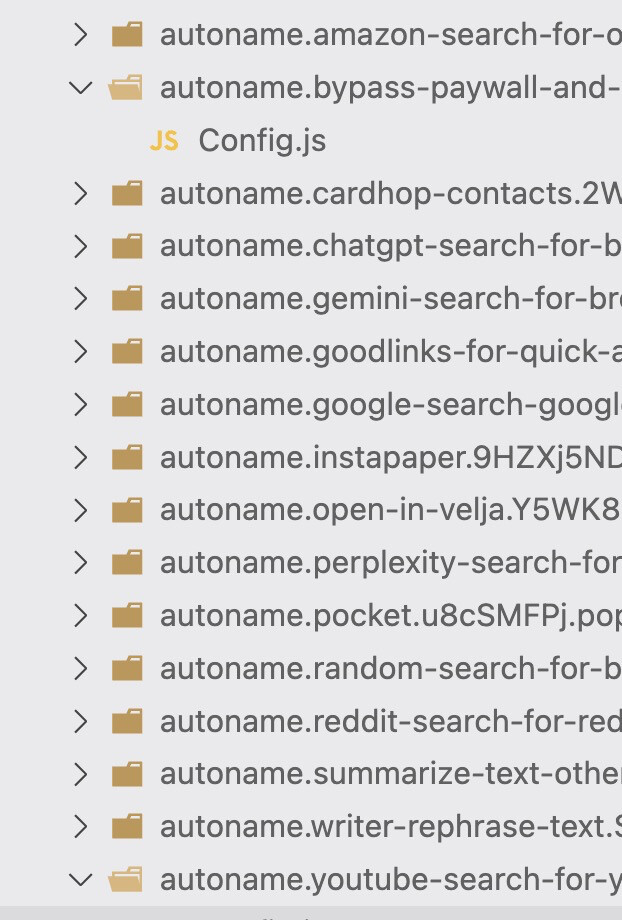The width and height of the screenshot is (622, 920).
Task: Expand the autoname.perplexity-search folder
Action: 80,563
